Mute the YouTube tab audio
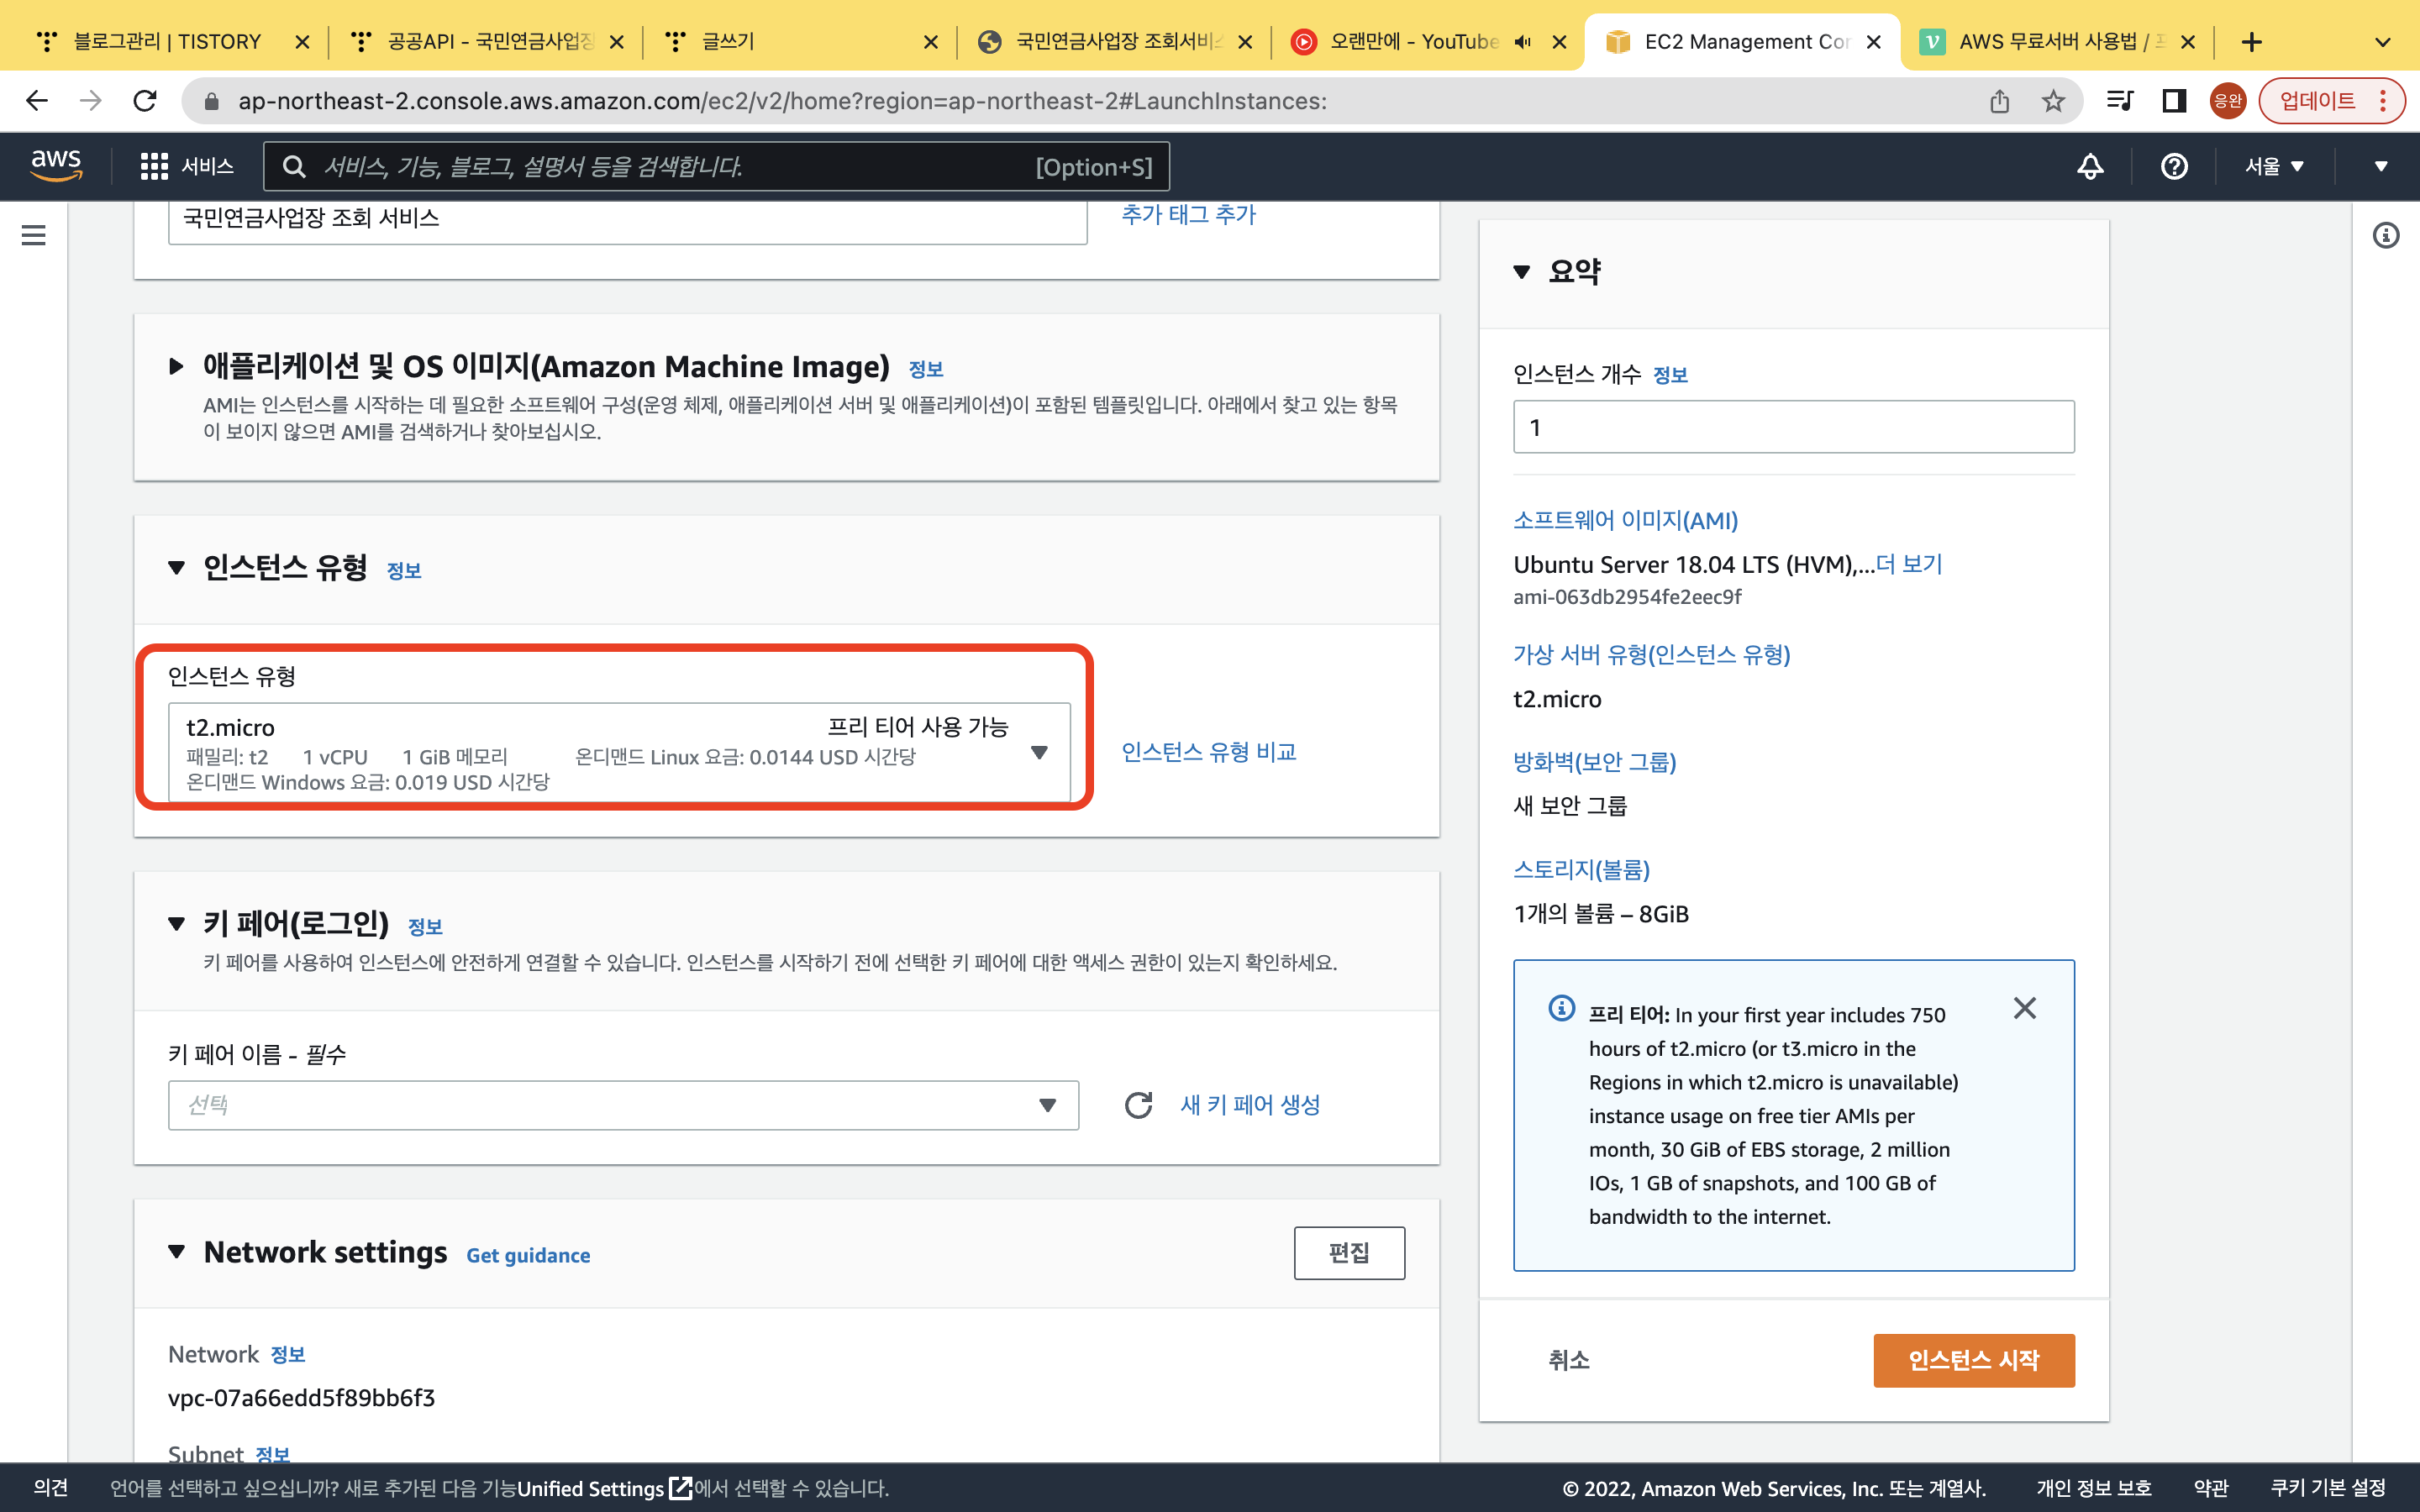Viewport: 2420px width, 1512px height. pyautogui.click(x=1522, y=42)
